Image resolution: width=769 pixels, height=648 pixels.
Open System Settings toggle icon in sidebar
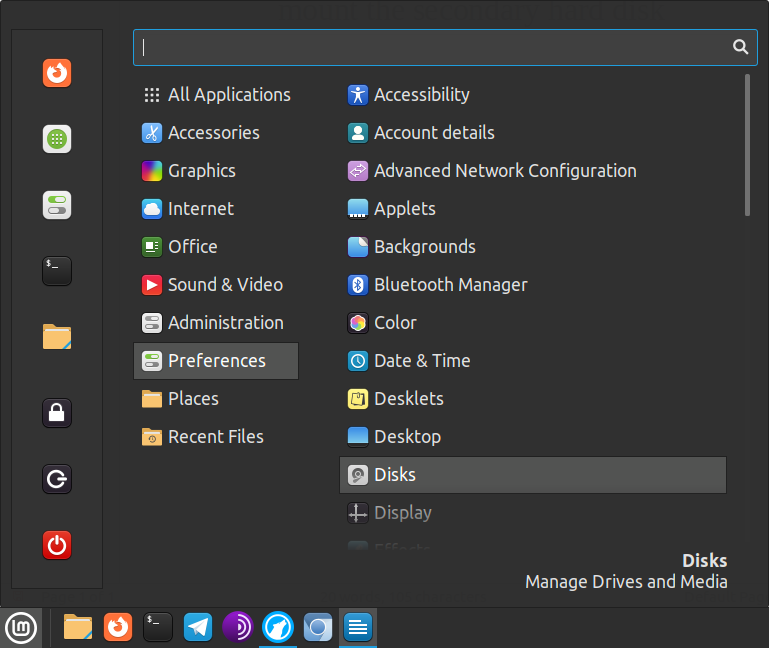[57, 205]
